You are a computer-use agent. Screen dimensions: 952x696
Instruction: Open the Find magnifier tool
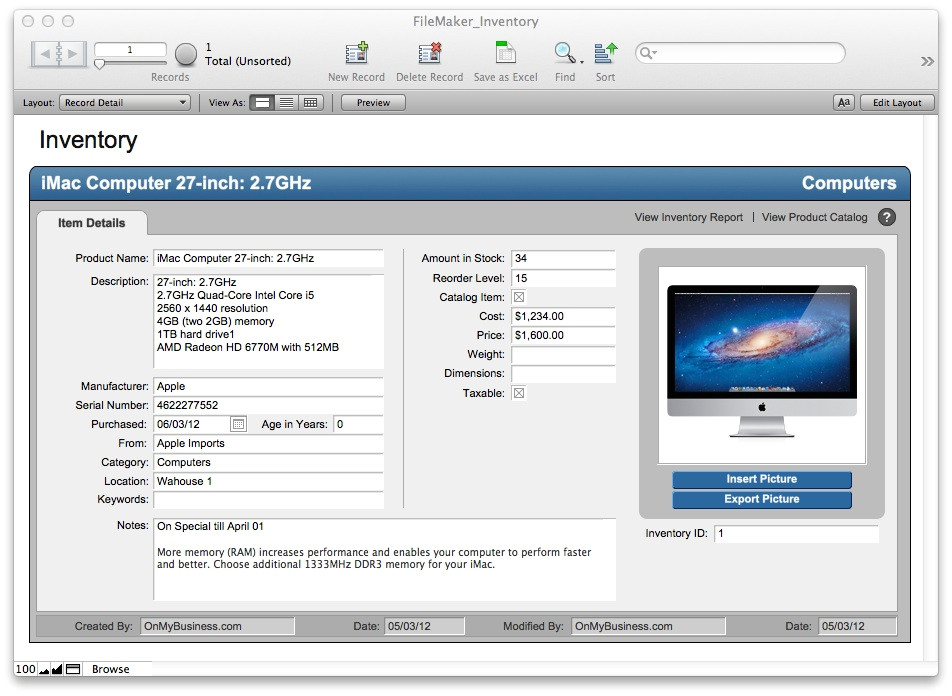point(565,53)
